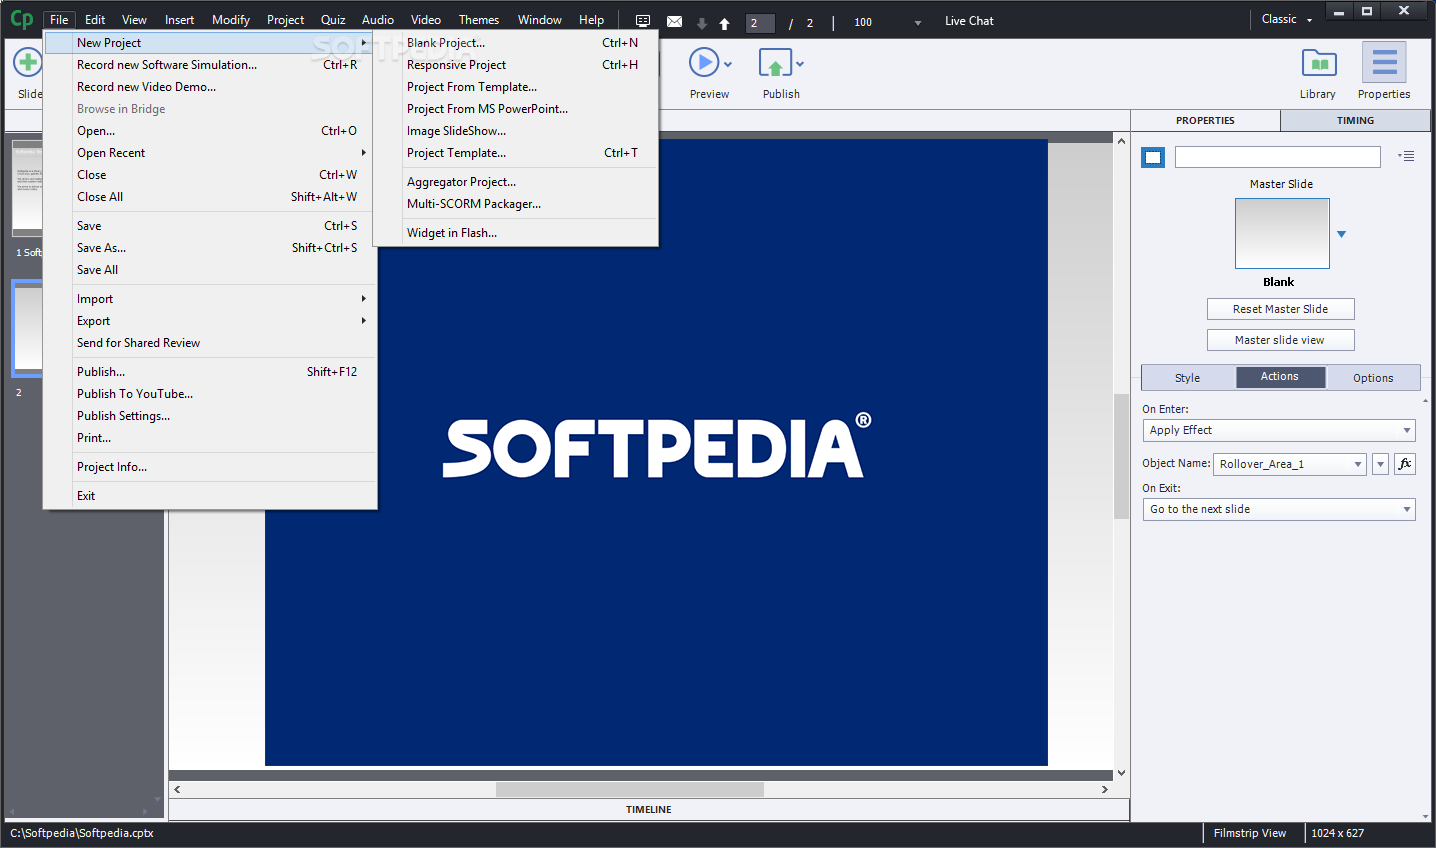Open the On Exit action dropdown
The width and height of the screenshot is (1436, 848).
point(1279,509)
